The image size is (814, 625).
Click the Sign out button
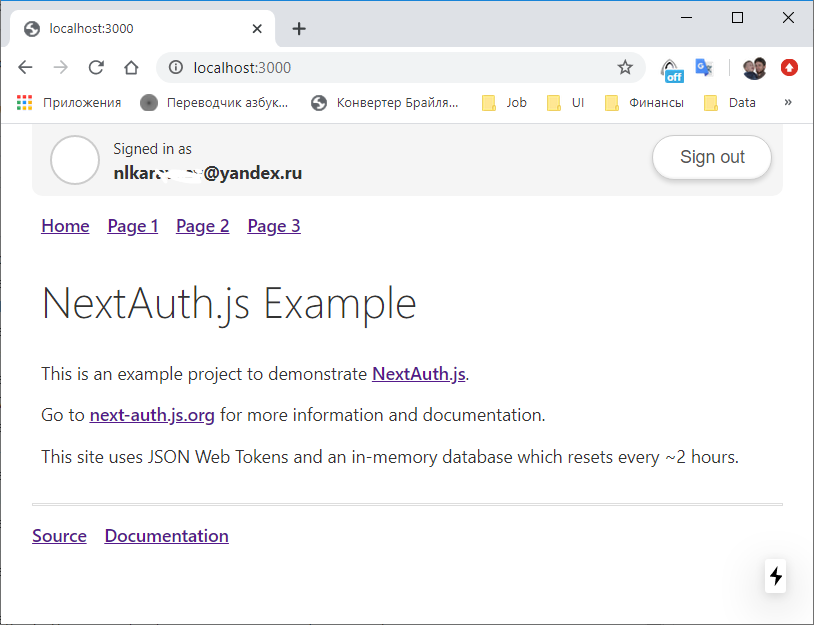click(x=712, y=157)
